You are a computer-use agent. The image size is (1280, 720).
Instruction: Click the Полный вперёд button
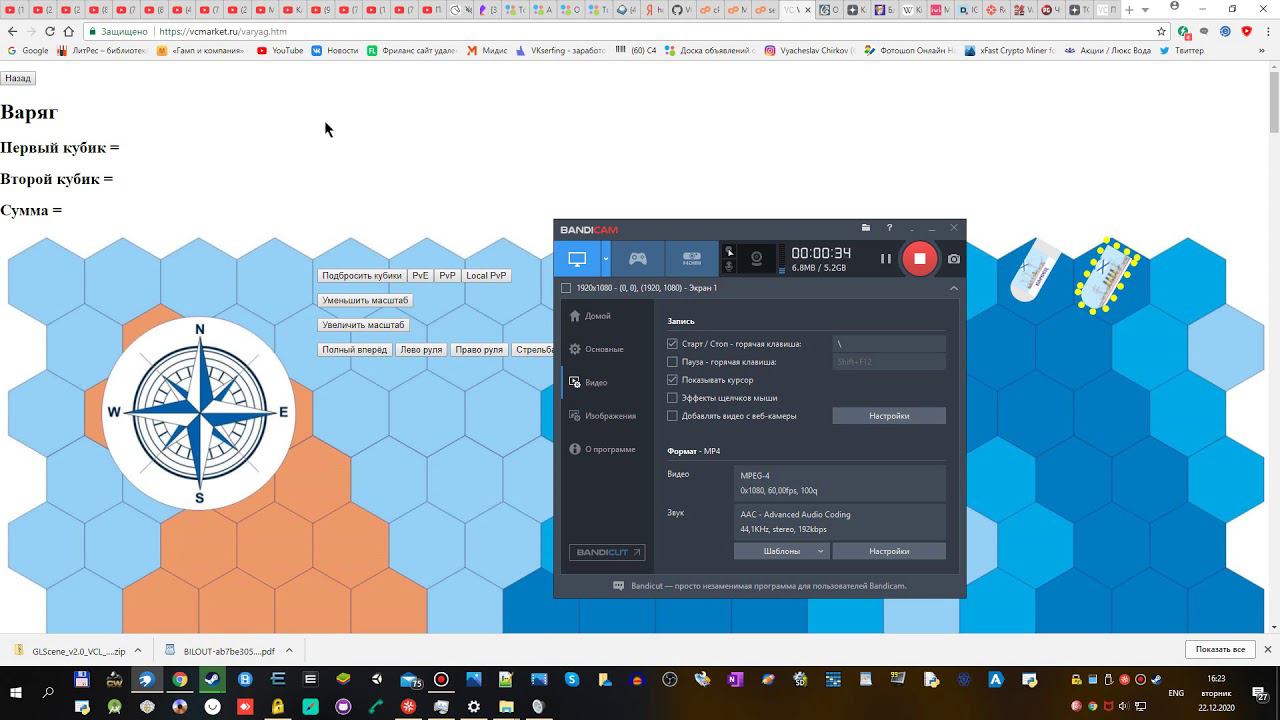(x=355, y=350)
